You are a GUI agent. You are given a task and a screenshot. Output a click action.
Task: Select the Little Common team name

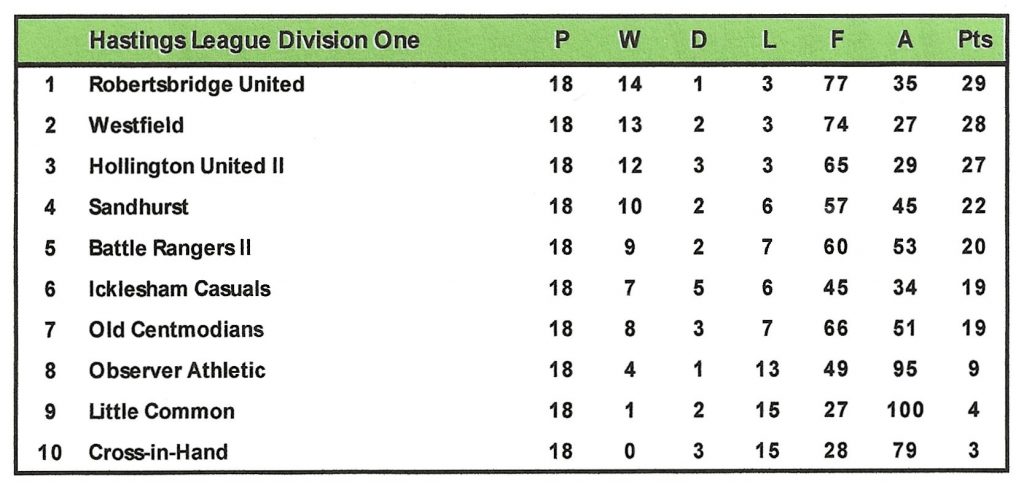coord(162,411)
